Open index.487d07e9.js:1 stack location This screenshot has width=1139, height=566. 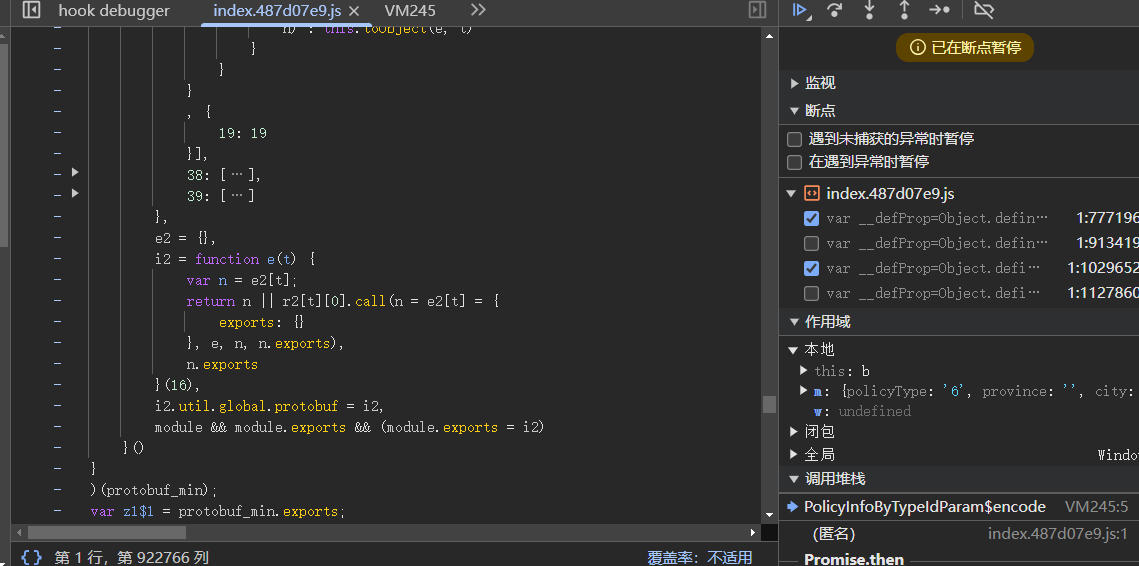coord(1058,534)
